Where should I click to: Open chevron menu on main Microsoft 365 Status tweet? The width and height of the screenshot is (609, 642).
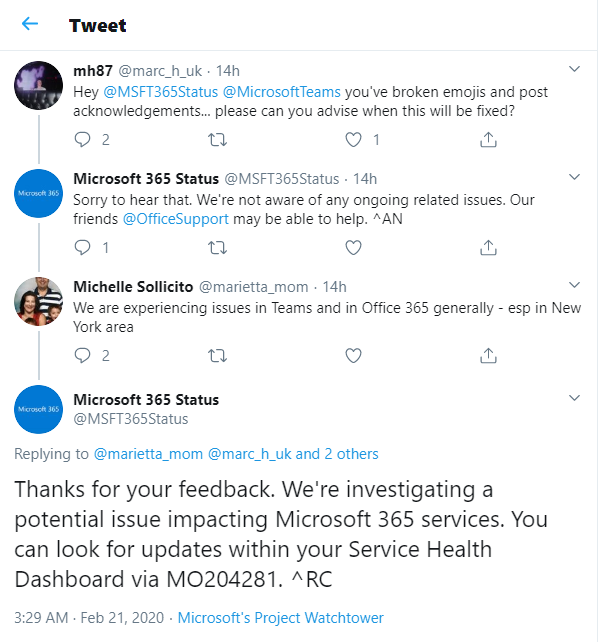click(x=575, y=398)
